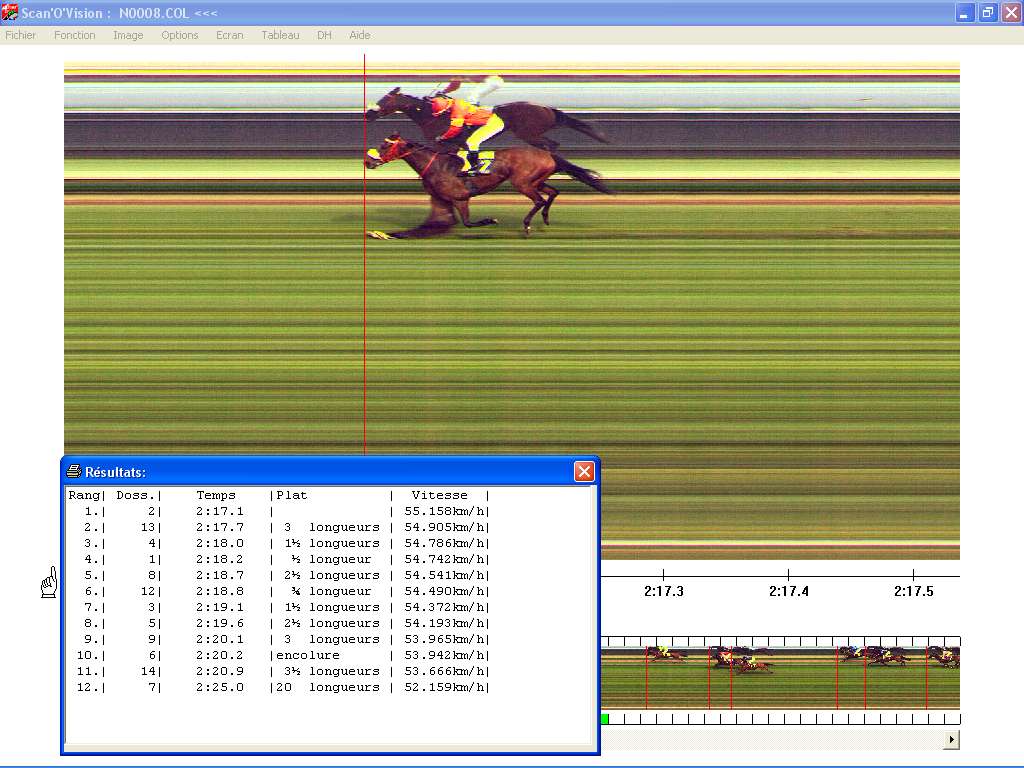Minimize the Scan'O'Vision window
The height and width of the screenshot is (768, 1024).
[963, 12]
